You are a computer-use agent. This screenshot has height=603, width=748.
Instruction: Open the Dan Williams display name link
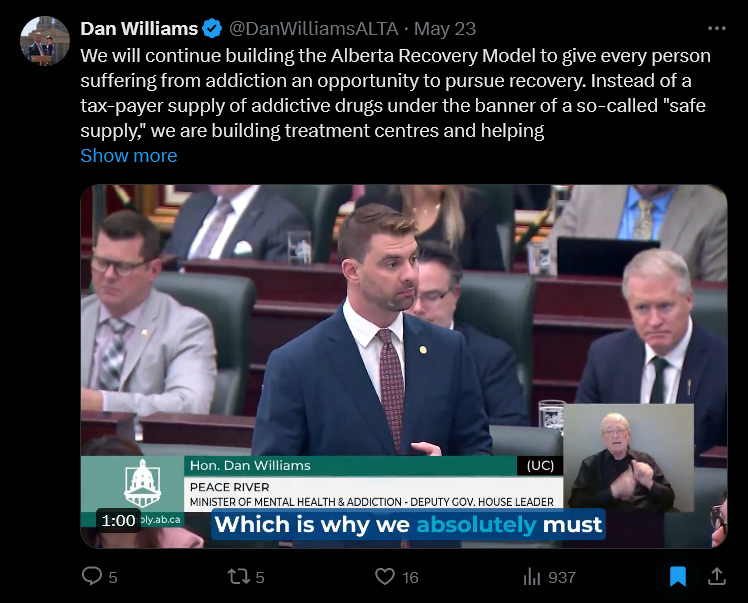139,29
